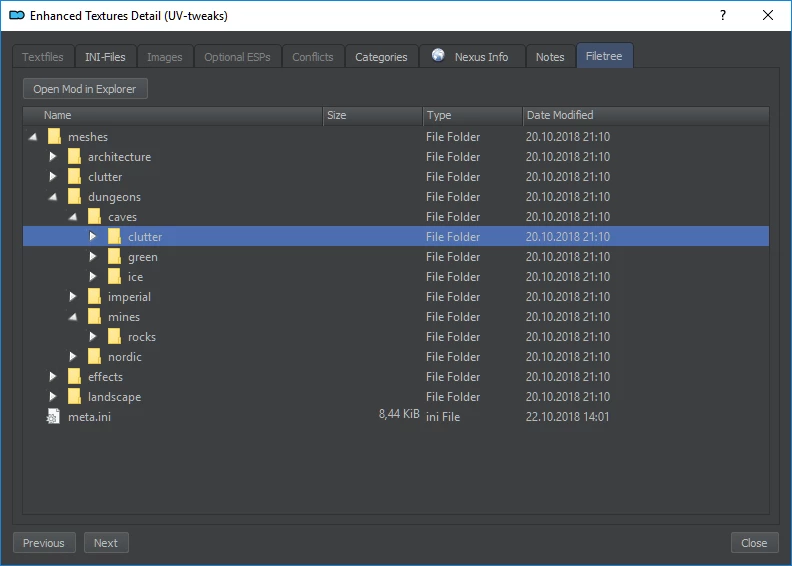Select the mines folder name

point(124,317)
